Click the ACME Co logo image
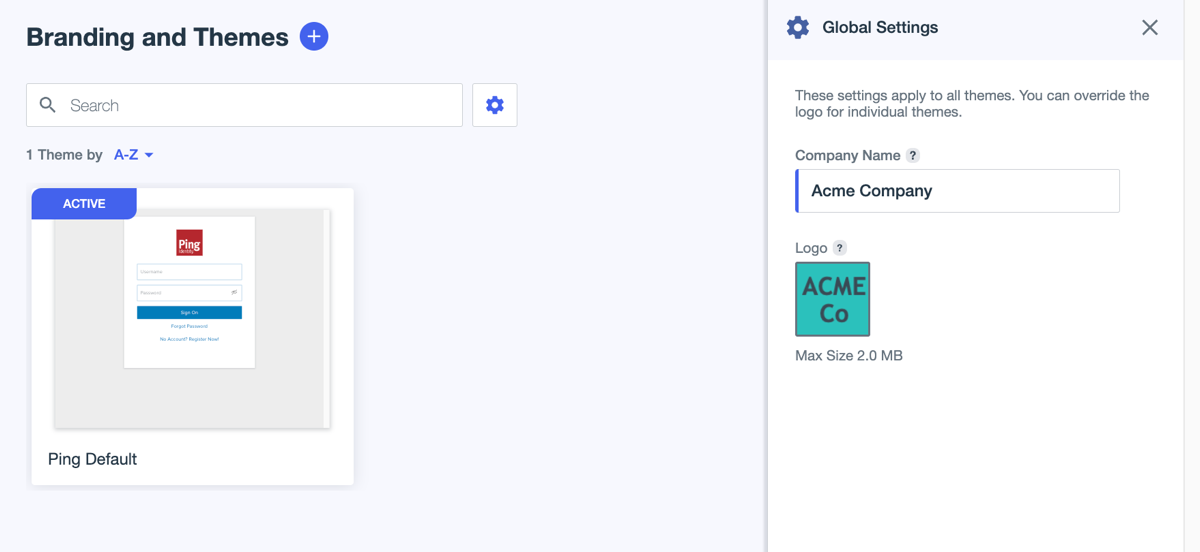 [832, 299]
